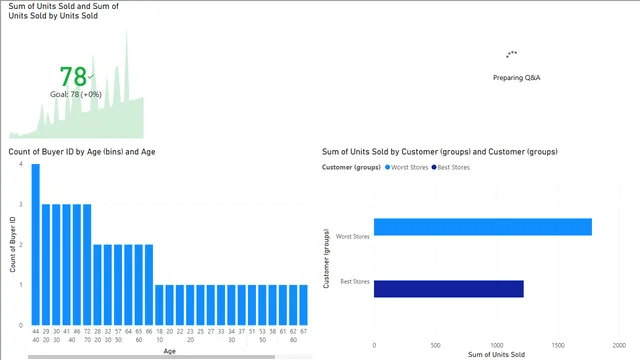Select the column bar for age 46

tap(77, 264)
